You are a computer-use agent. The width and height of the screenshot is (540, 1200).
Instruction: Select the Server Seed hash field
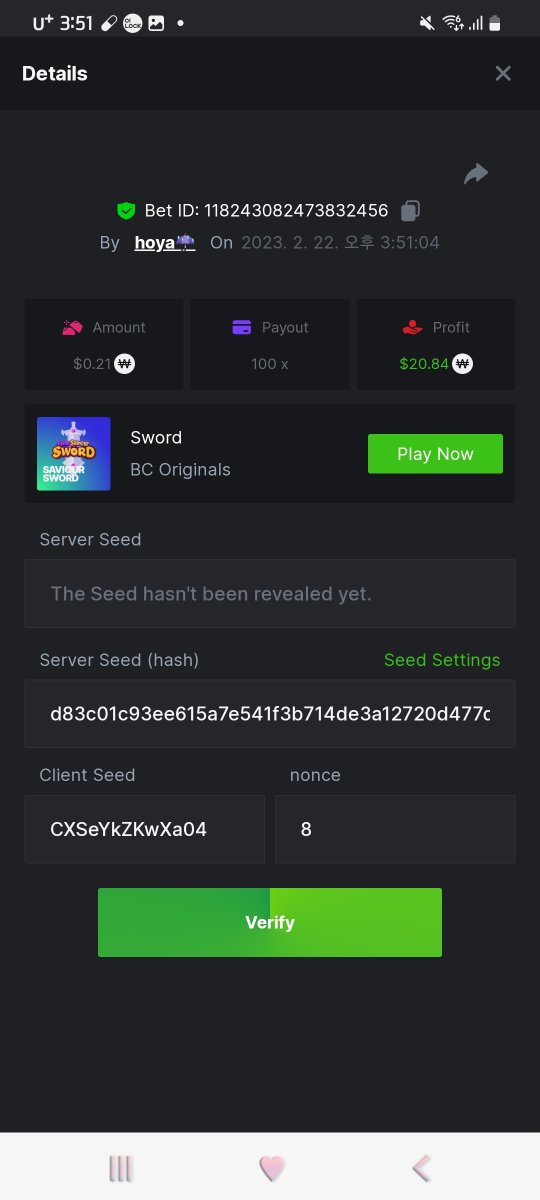pos(270,714)
